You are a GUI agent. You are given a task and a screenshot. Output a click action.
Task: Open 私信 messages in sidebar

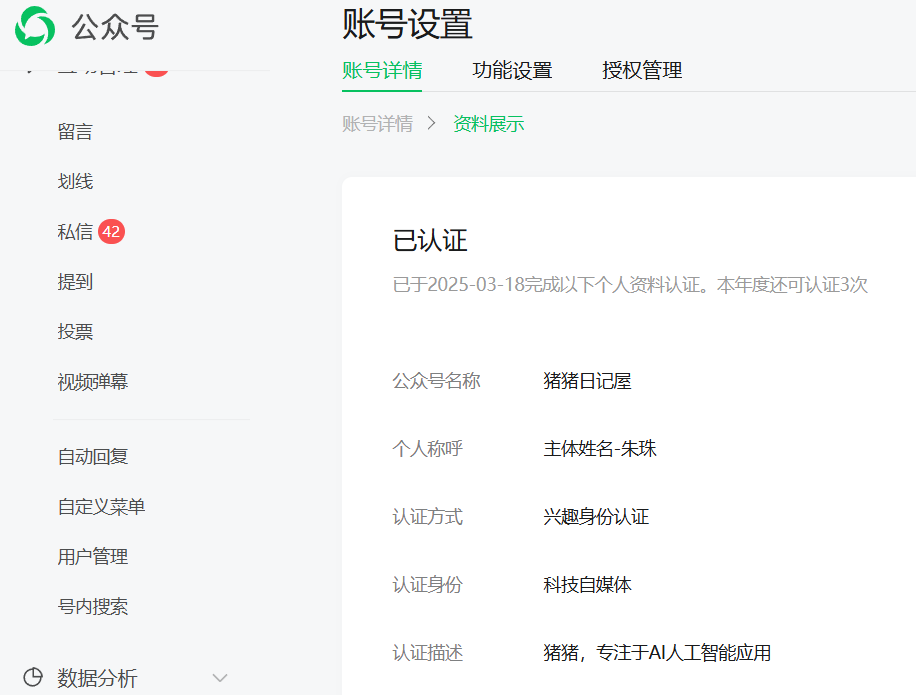tap(75, 232)
